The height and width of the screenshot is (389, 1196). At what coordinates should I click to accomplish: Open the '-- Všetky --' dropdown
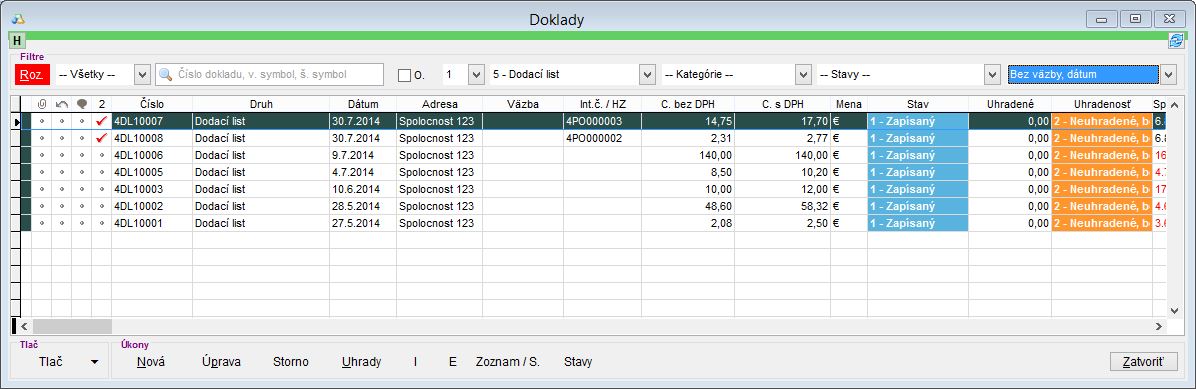tap(141, 74)
